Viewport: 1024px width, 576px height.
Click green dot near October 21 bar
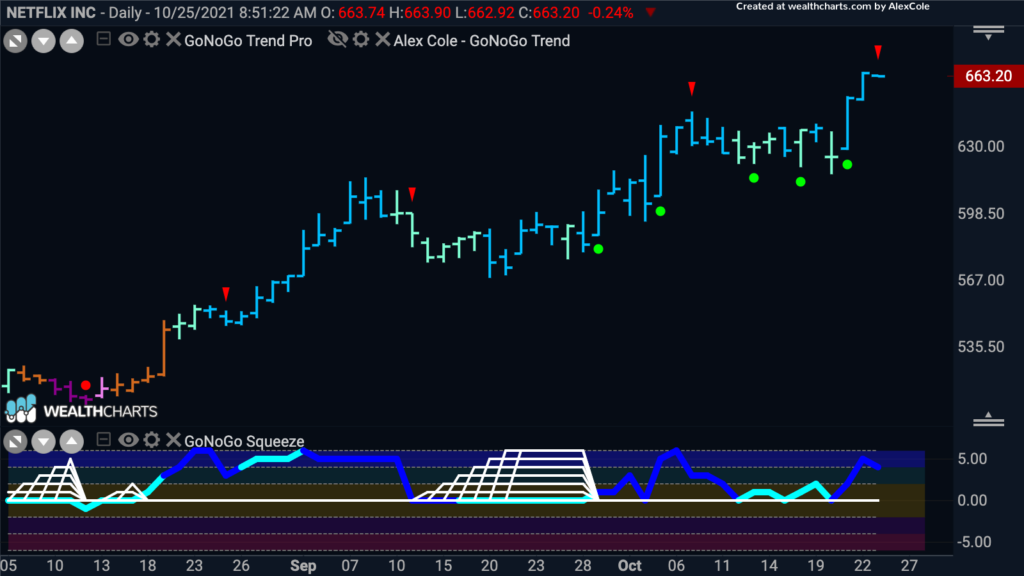pos(847,165)
